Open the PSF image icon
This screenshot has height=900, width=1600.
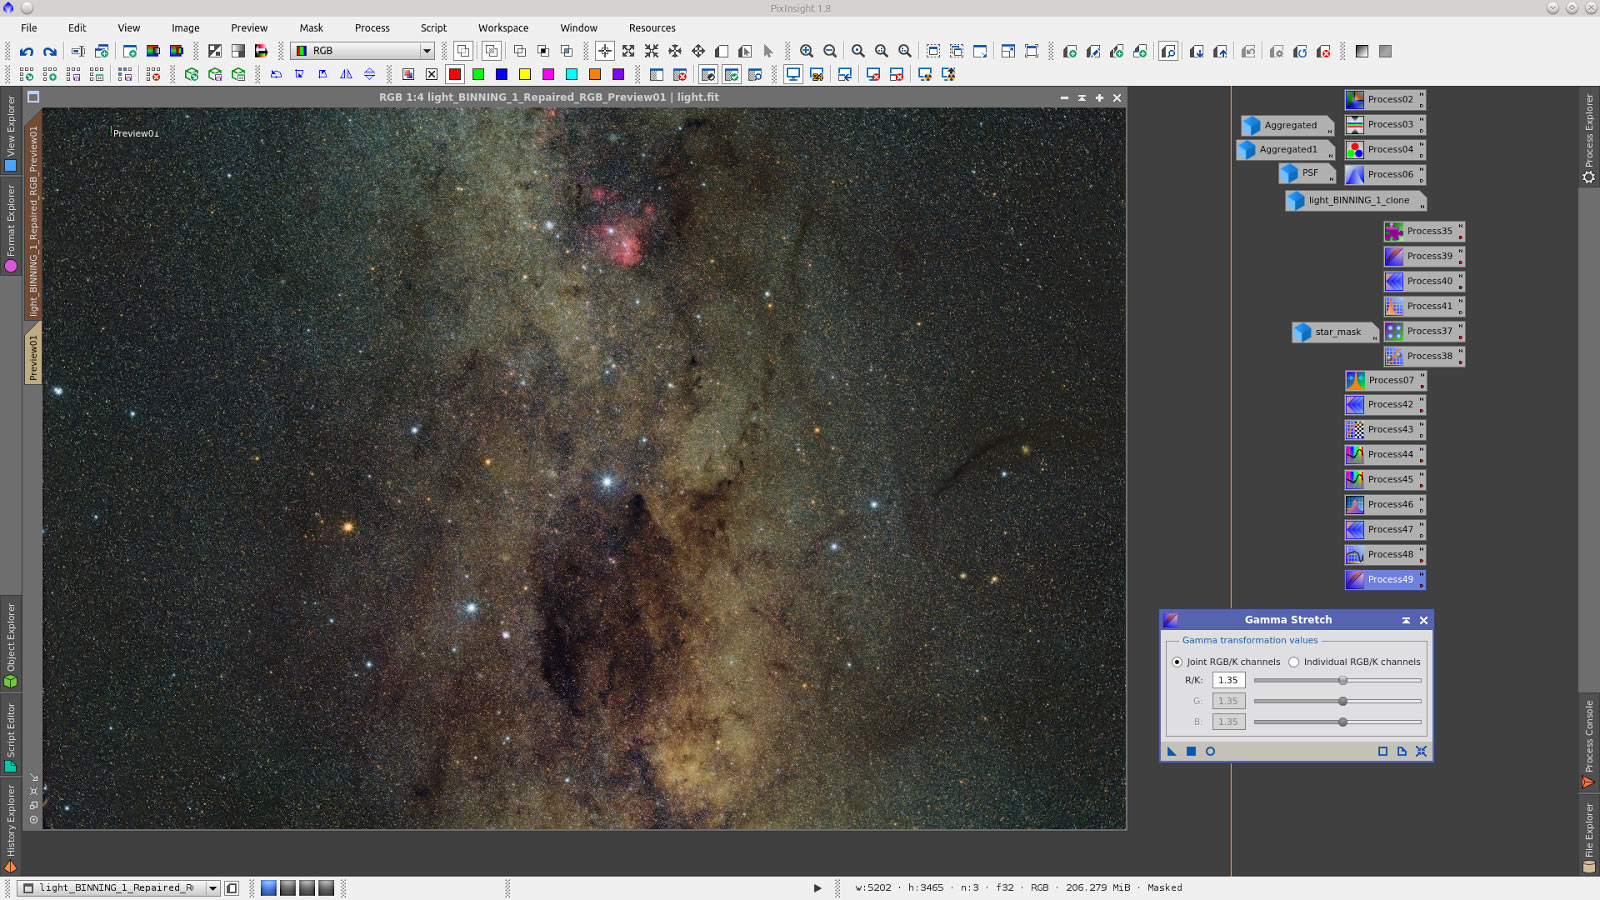(x=1307, y=173)
